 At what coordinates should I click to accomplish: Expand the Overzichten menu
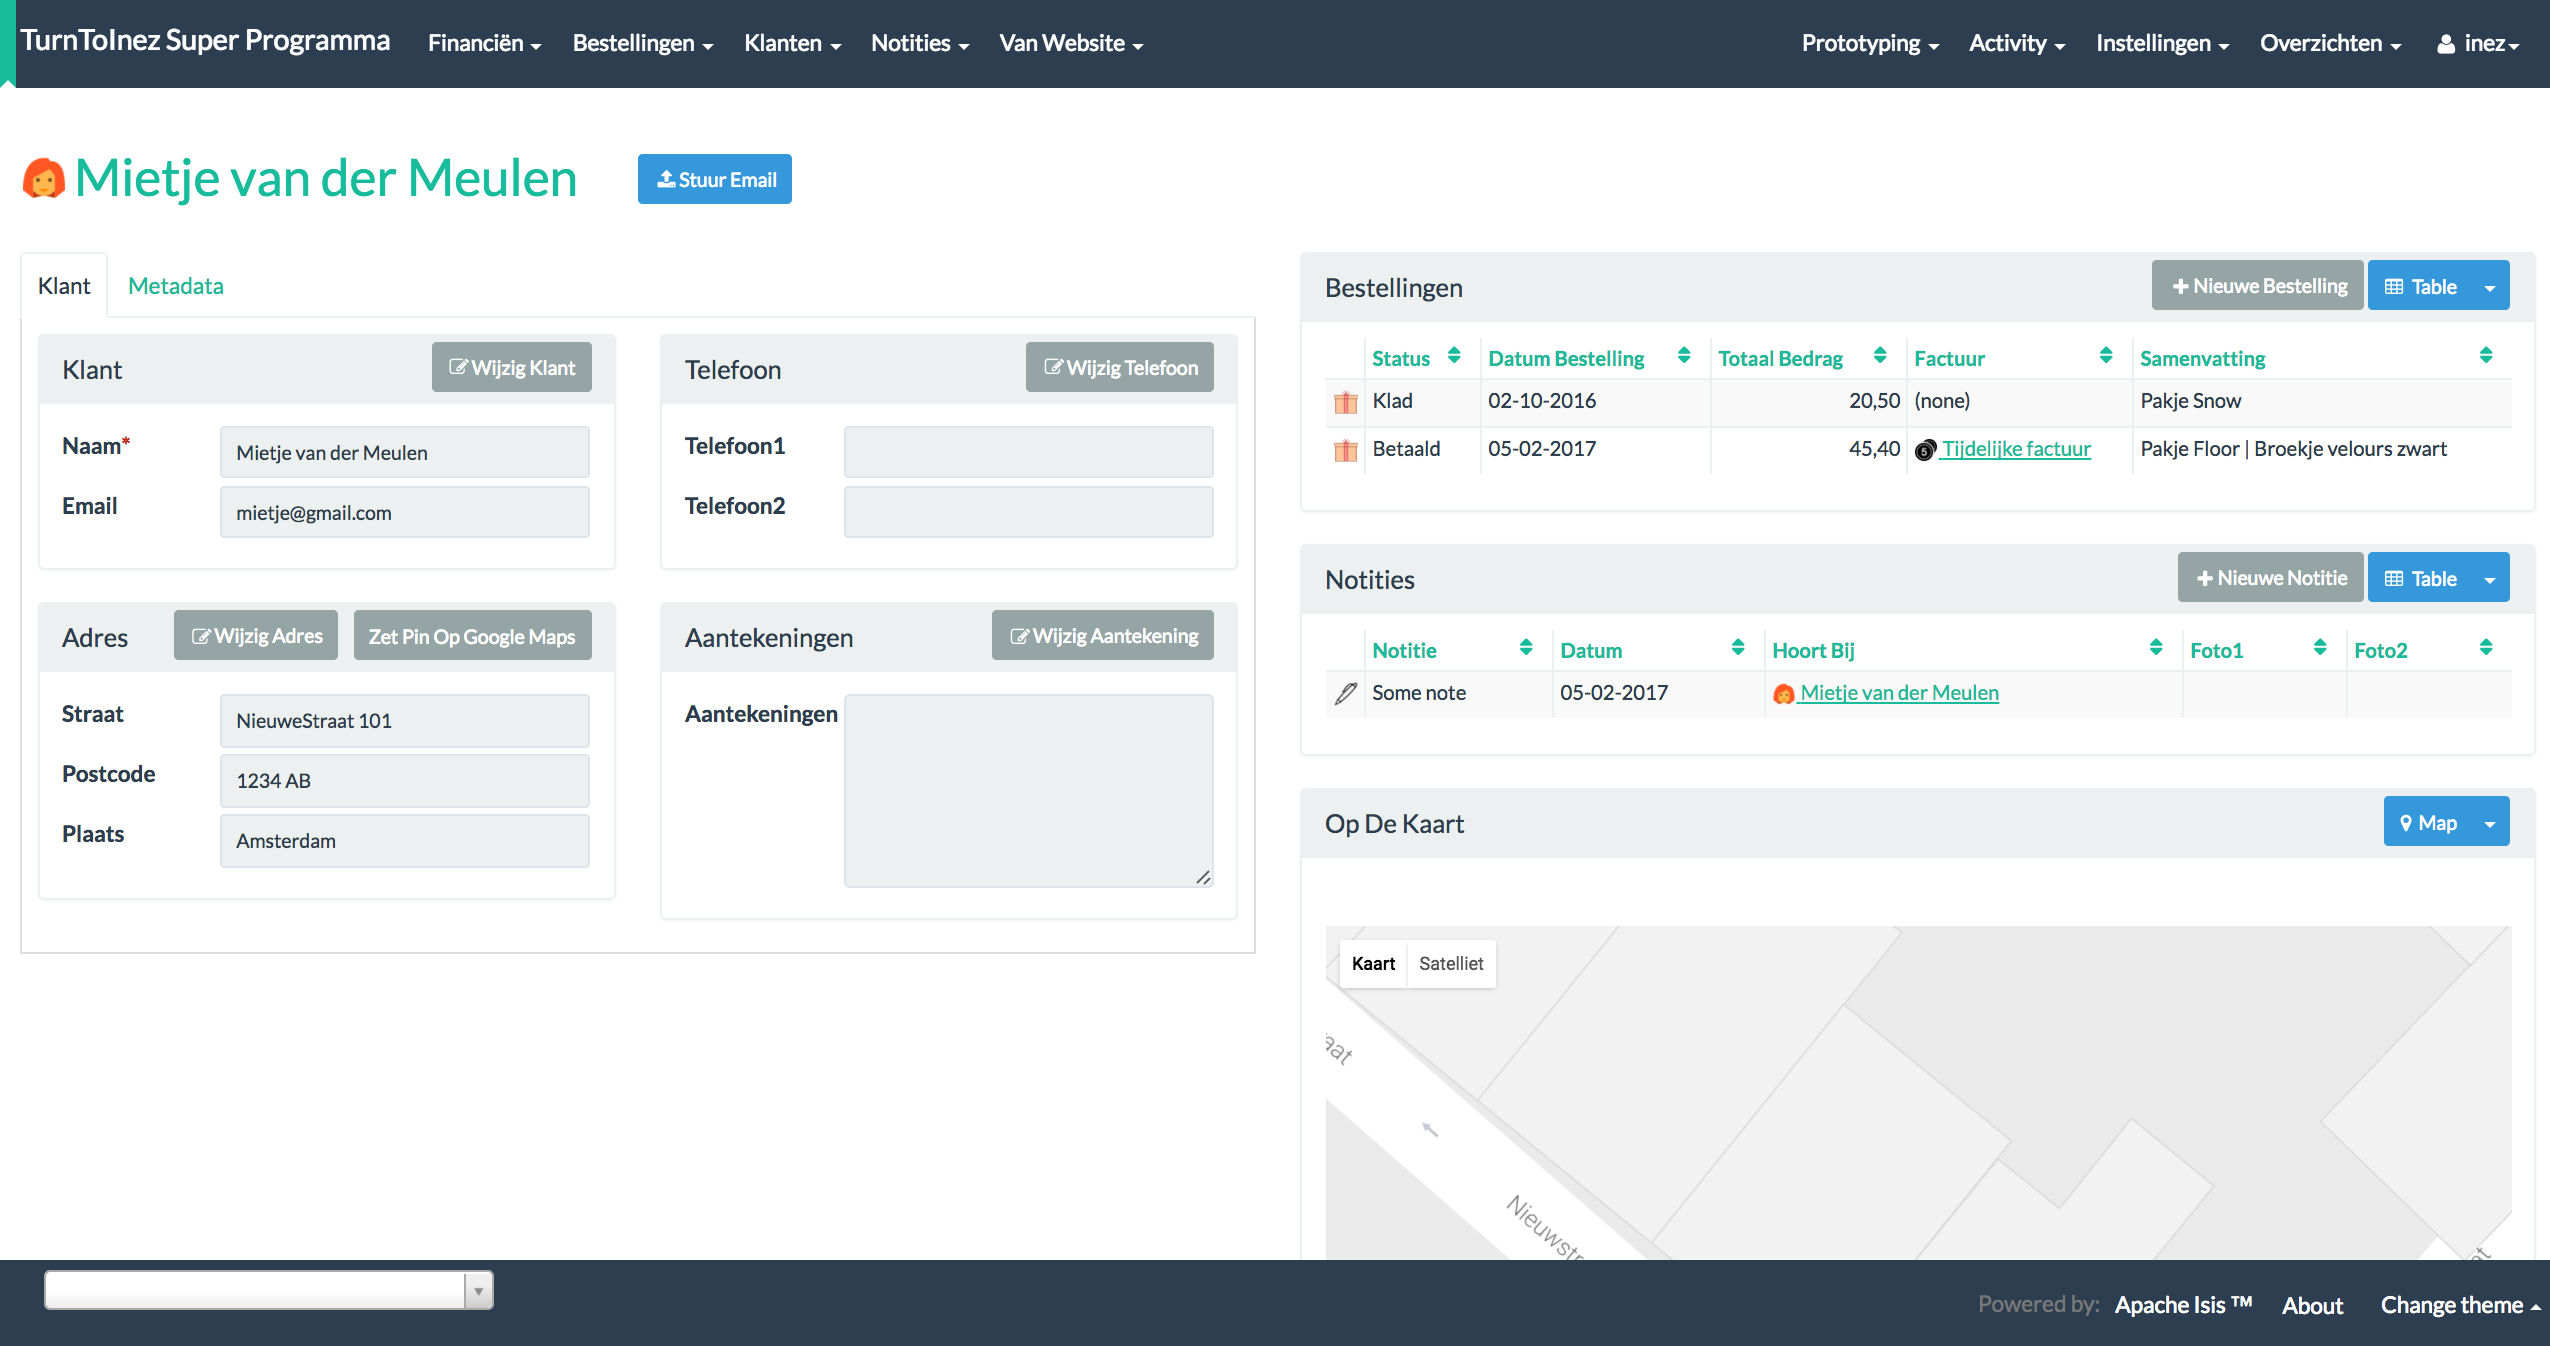pos(2330,43)
